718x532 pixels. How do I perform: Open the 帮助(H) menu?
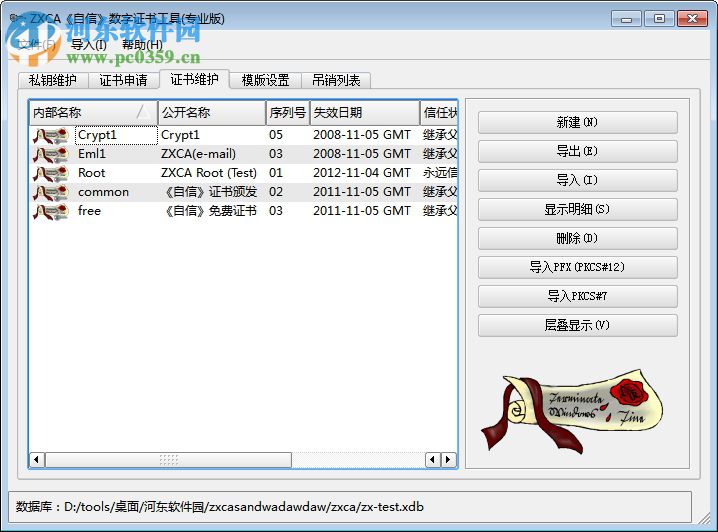(x=142, y=44)
